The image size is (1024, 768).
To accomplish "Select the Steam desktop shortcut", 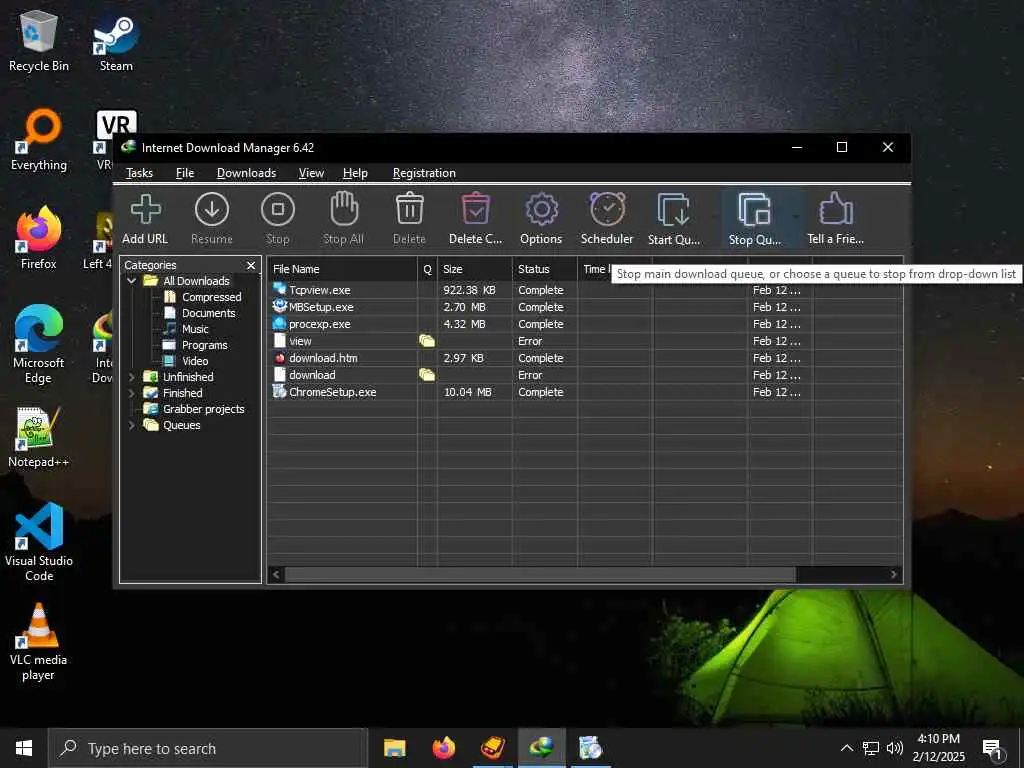I will 116,41.
